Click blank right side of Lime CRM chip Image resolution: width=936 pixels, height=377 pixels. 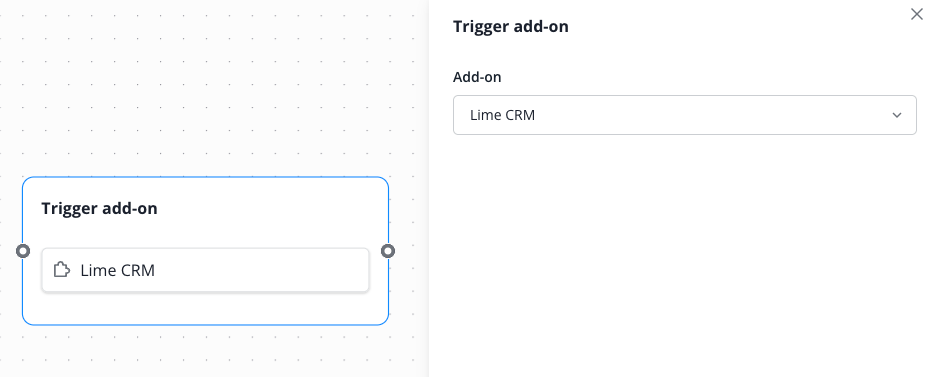tap(263, 270)
